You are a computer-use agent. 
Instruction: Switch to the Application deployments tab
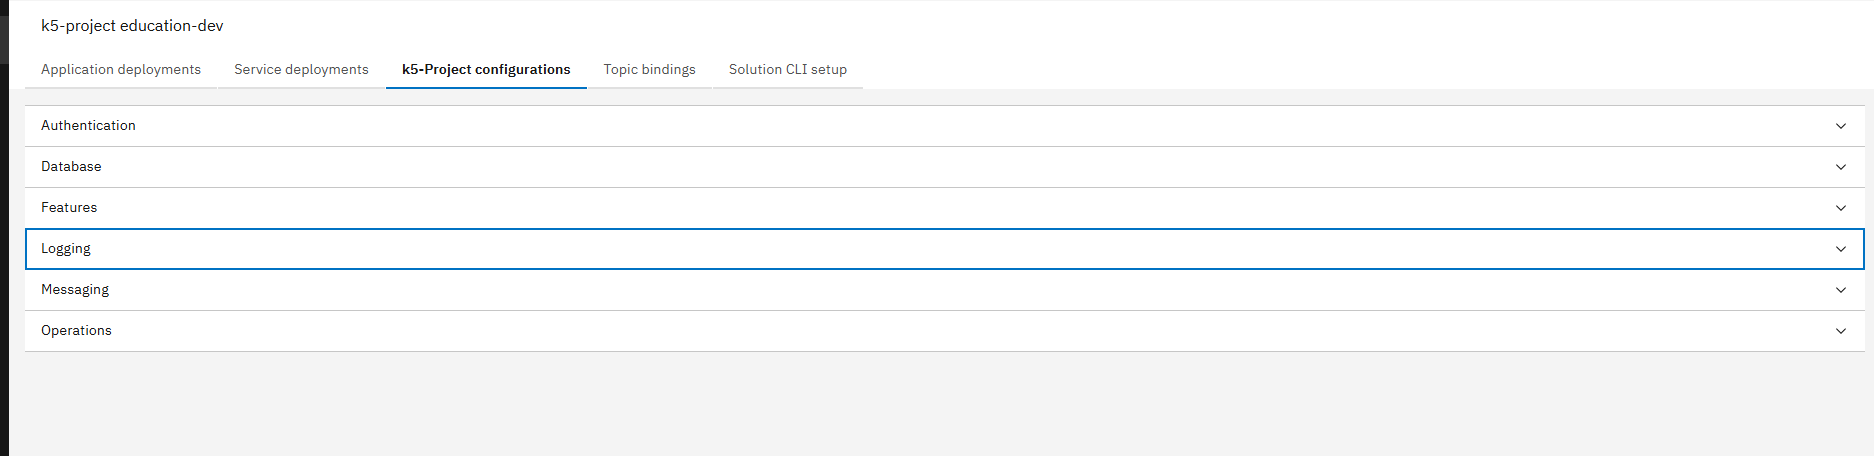click(121, 70)
